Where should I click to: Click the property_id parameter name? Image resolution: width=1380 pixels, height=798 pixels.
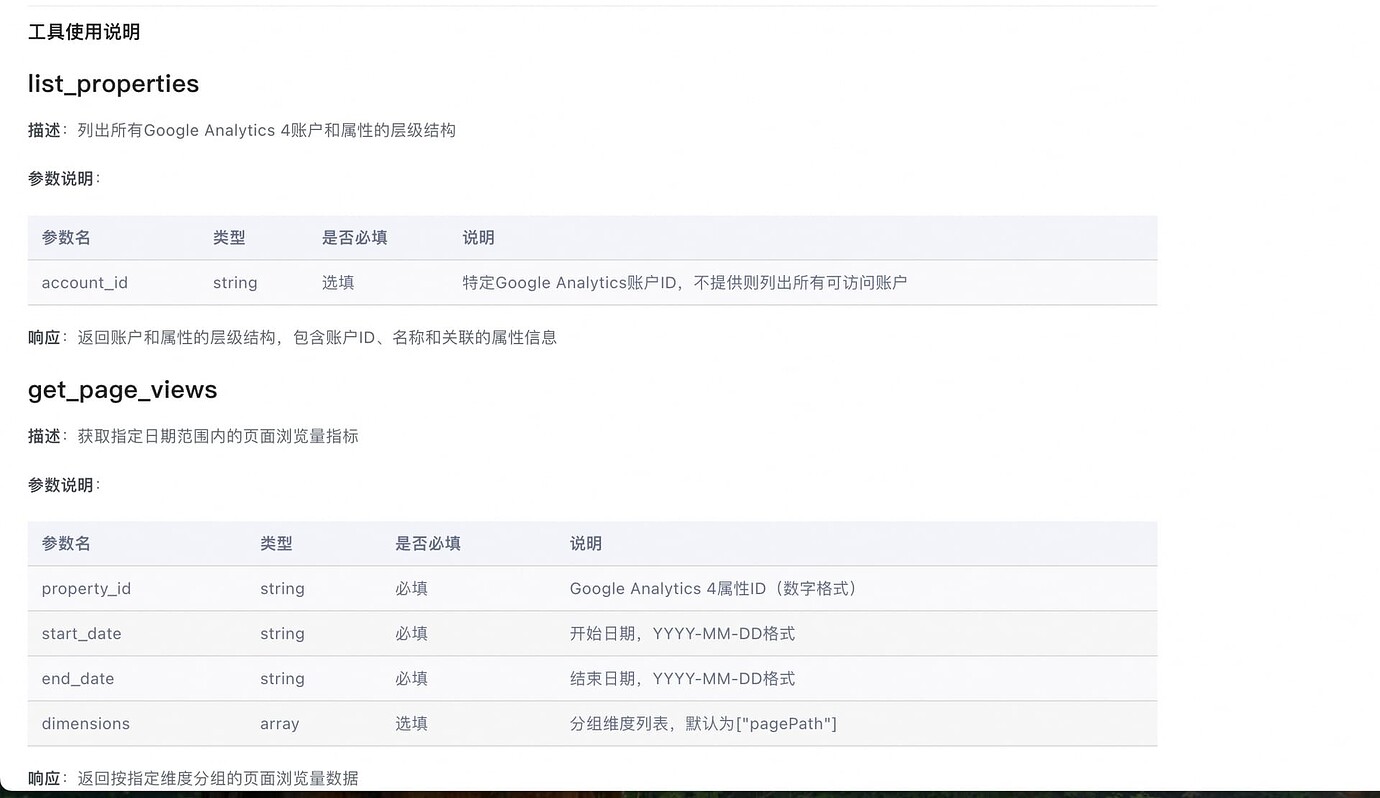pyautogui.click(x=86, y=588)
